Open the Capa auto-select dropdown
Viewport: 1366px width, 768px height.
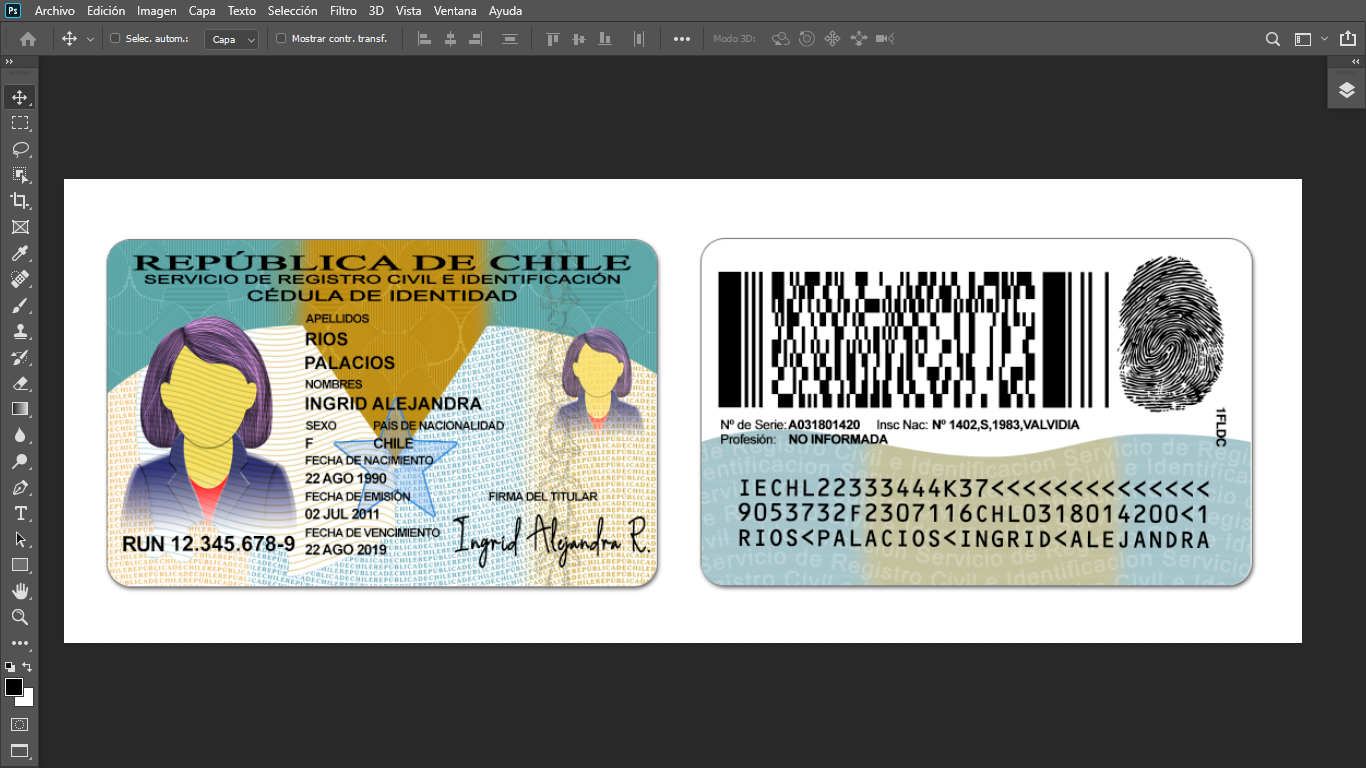(232, 39)
